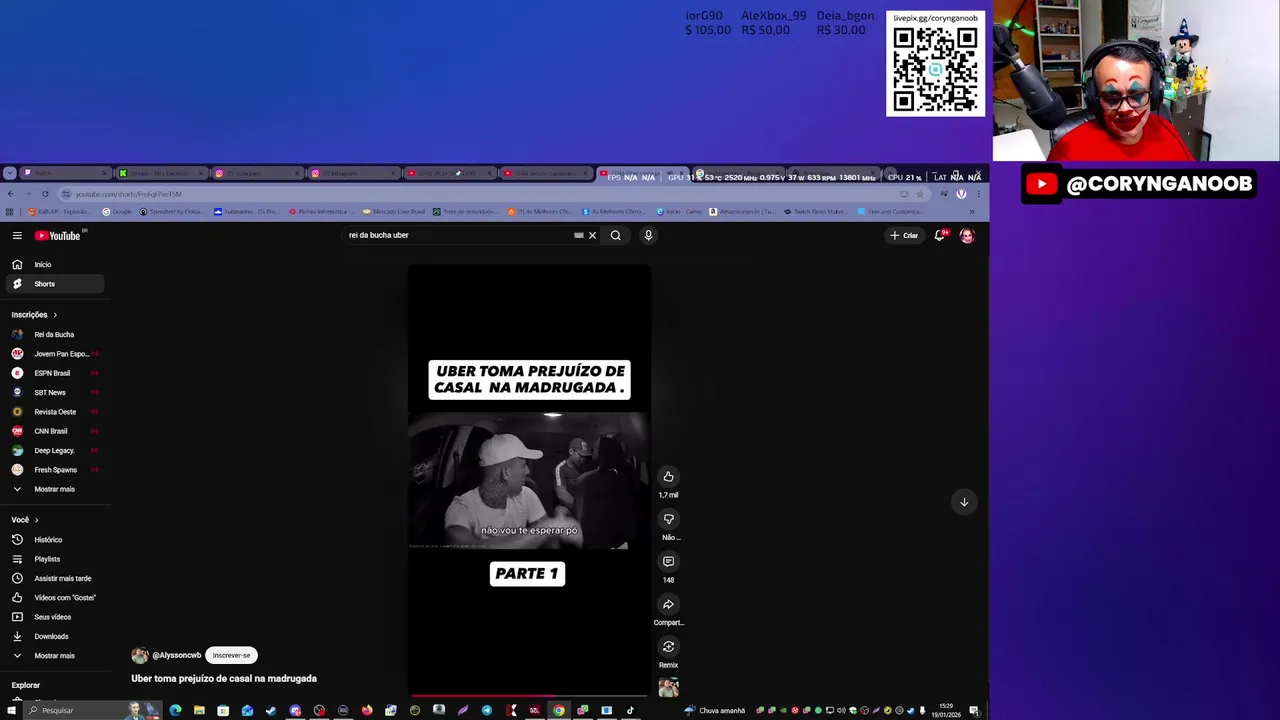Viewport: 1280px width, 720px height.
Task: Expand Mostrar mais under Downloads
Action: point(54,656)
